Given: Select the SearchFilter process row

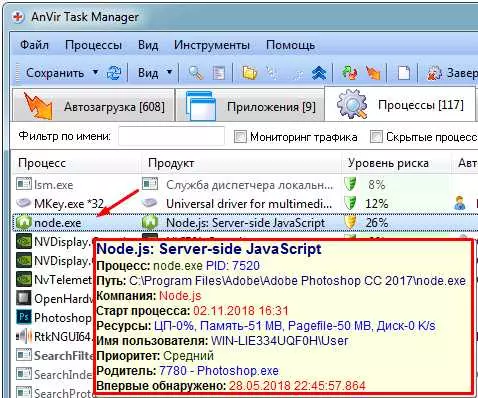Looking at the screenshot, I should [53, 355].
